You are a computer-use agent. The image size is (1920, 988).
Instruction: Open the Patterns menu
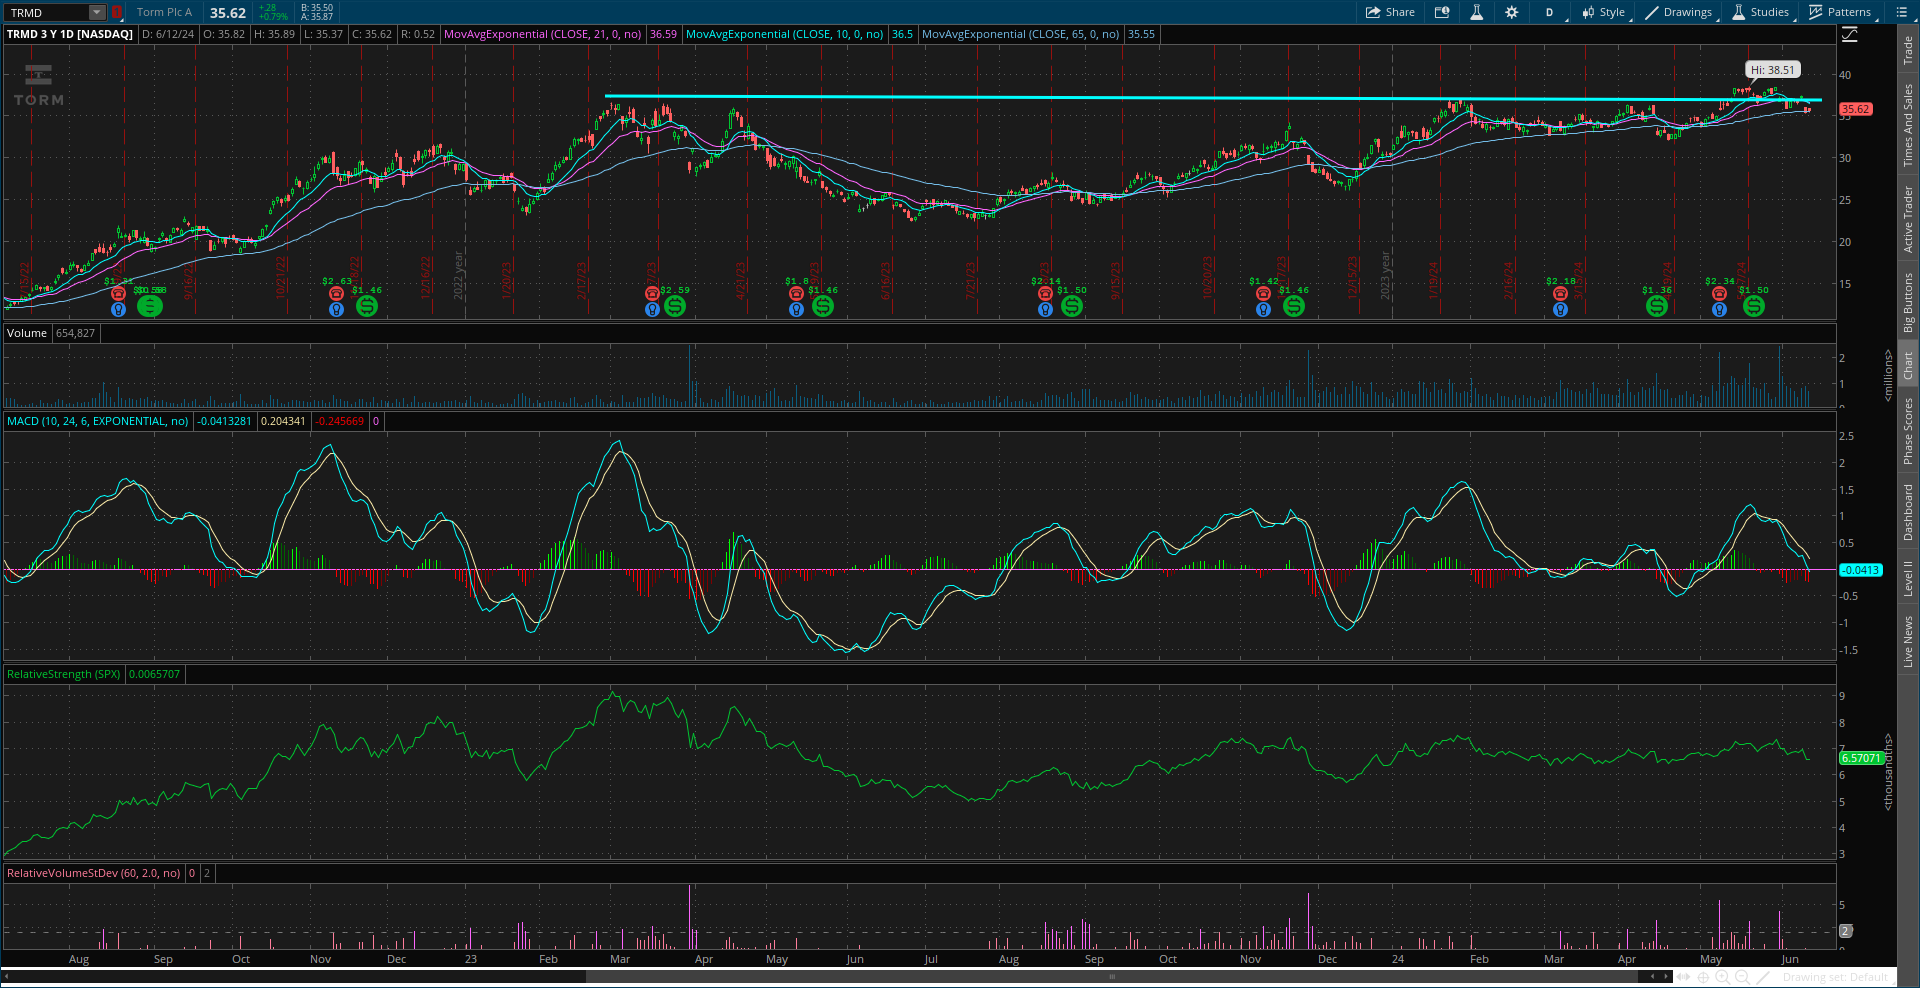[x=1841, y=12]
